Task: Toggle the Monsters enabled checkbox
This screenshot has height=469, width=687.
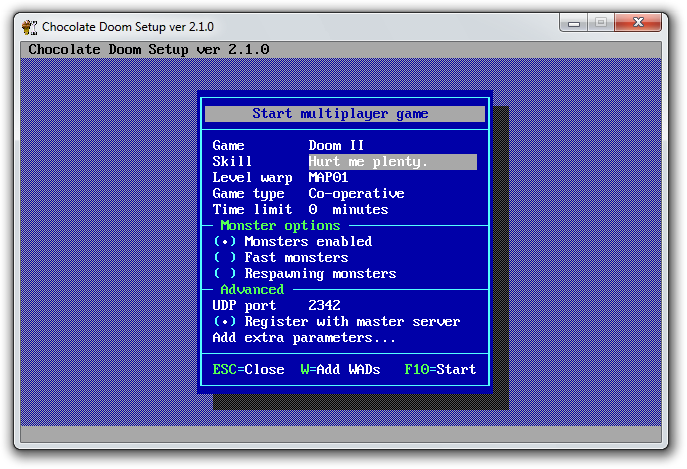Action: point(225,242)
